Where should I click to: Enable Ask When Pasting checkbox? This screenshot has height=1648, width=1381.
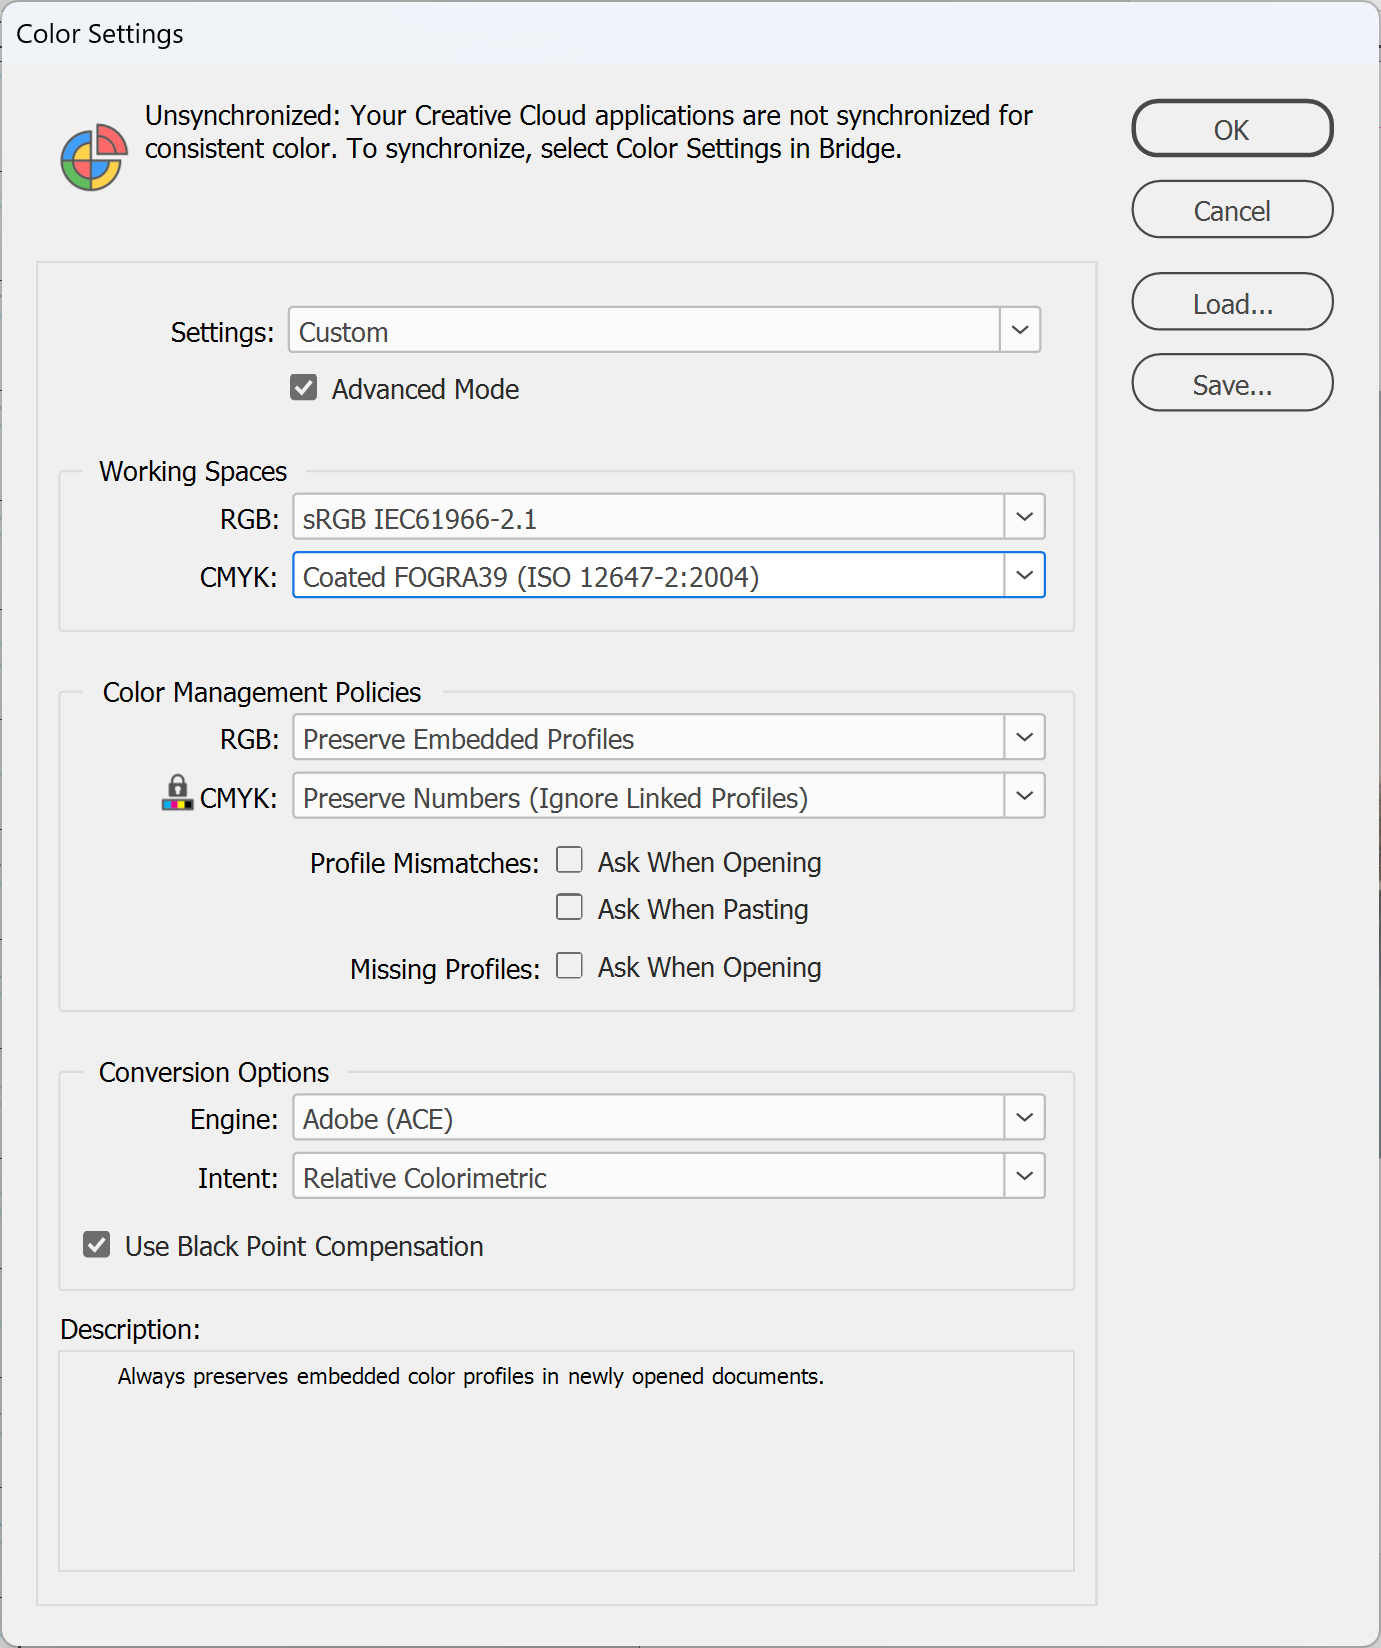(x=569, y=907)
